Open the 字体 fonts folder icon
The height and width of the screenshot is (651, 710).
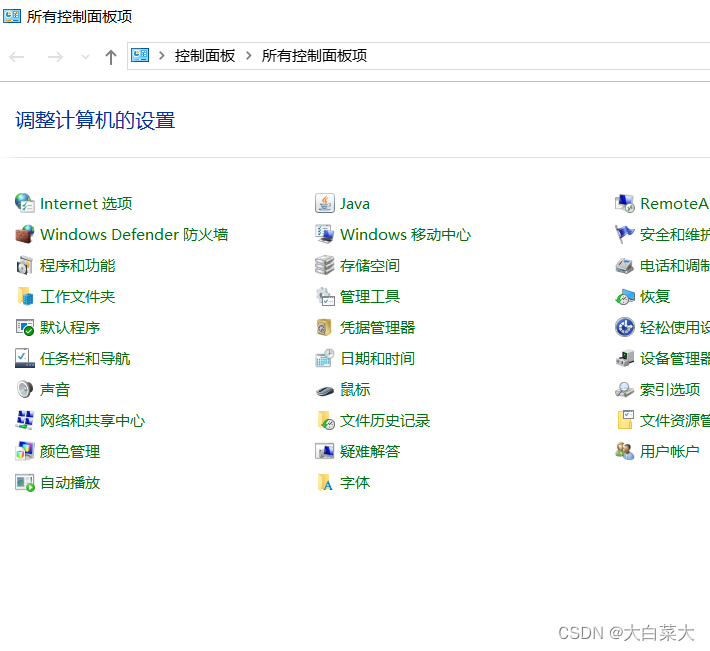[325, 483]
